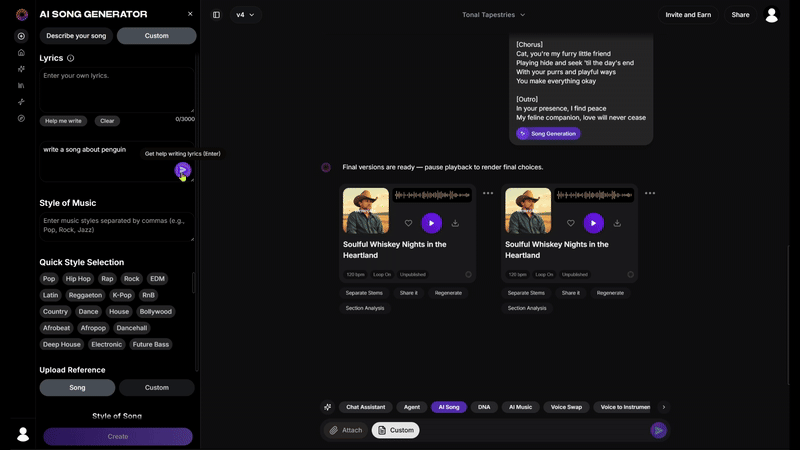Select the Voice Swap mode tab
The width and height of the screenshot is (800, 450).
566,407
